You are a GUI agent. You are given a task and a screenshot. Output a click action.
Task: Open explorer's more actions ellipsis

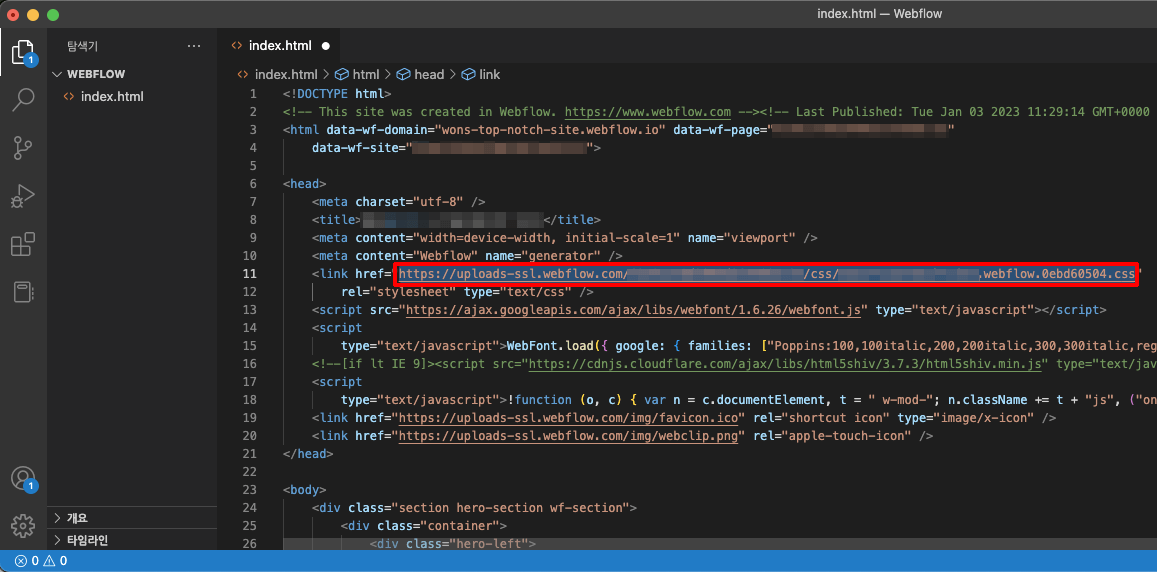[x=194, y=46]
